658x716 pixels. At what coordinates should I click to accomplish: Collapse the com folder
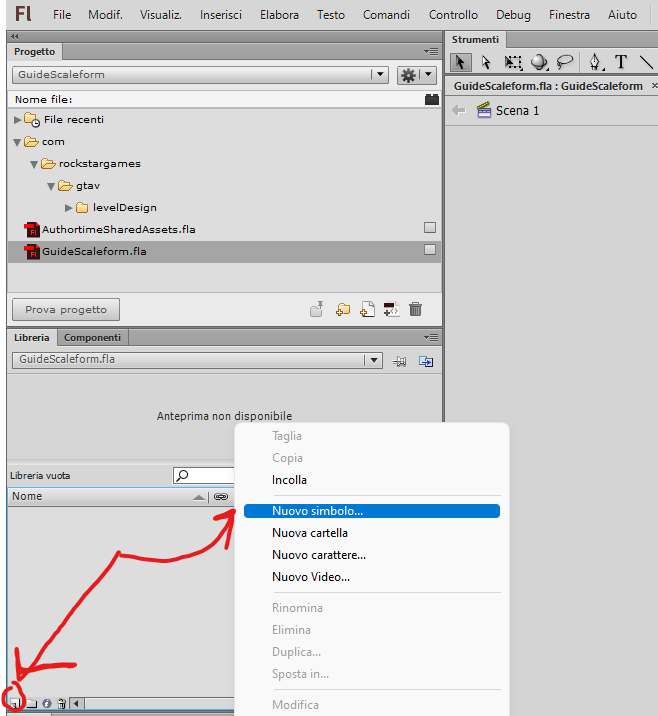[17, 142]
